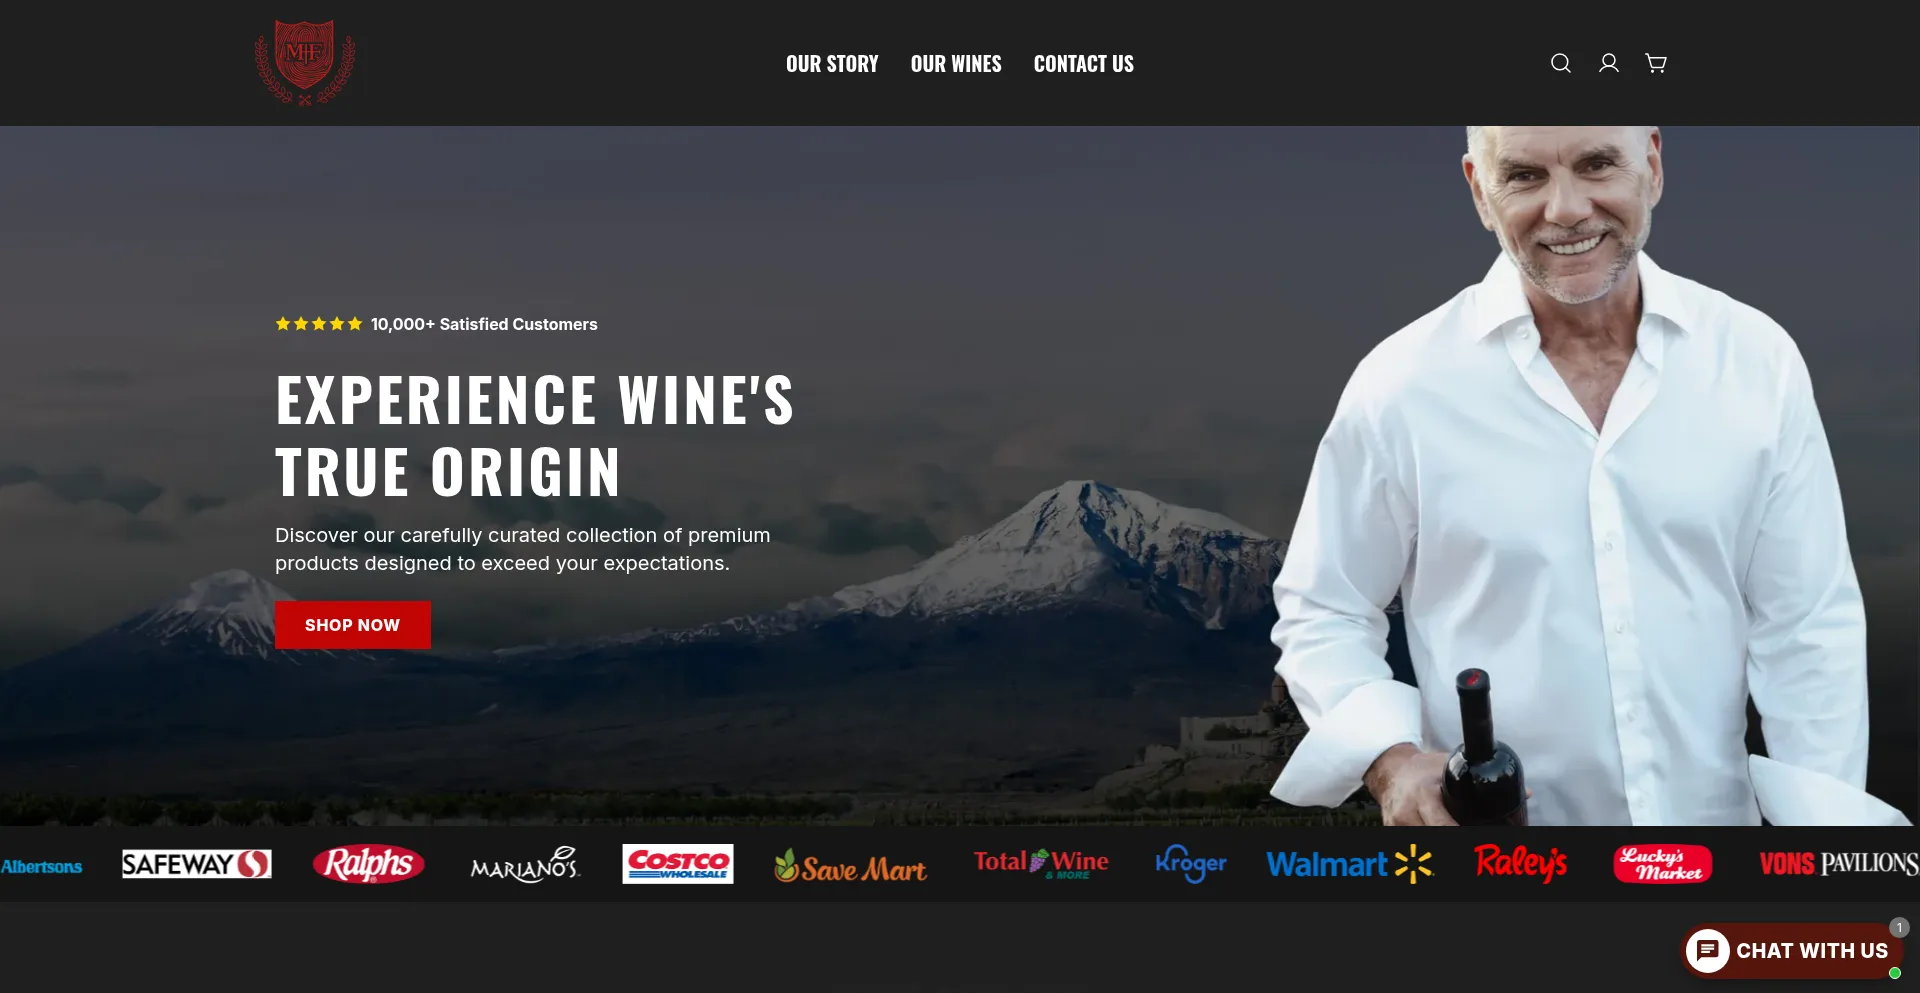
Task: Click the Walmart logo
Action: point(1349,864)
